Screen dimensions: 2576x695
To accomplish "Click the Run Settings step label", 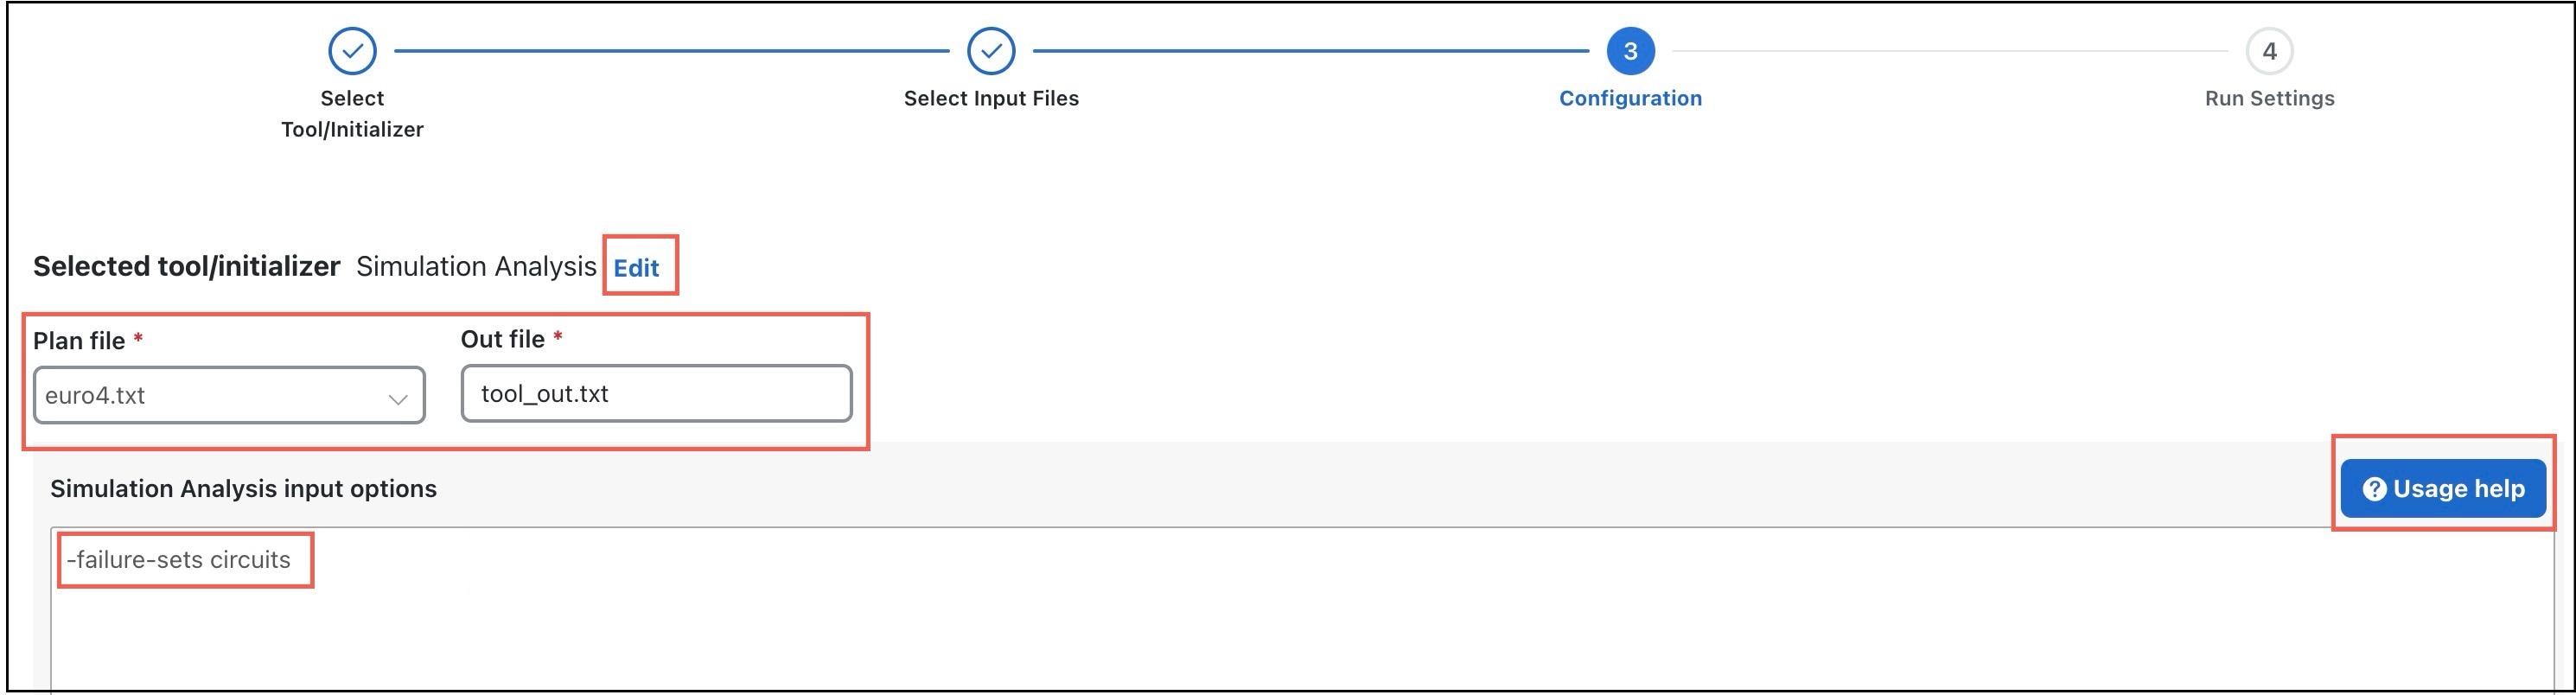I will pos(2269,98).
